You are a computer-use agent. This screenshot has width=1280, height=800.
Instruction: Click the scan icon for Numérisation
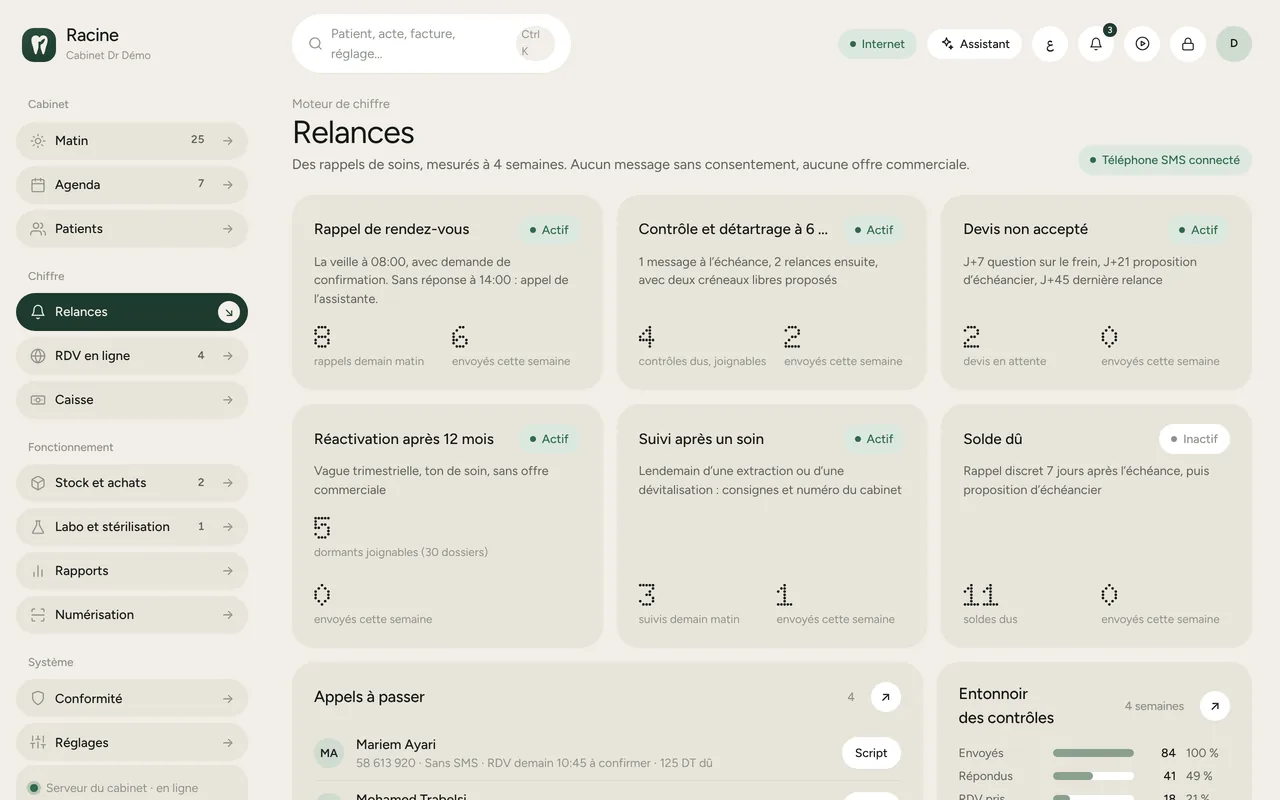(x=38, y=615)
